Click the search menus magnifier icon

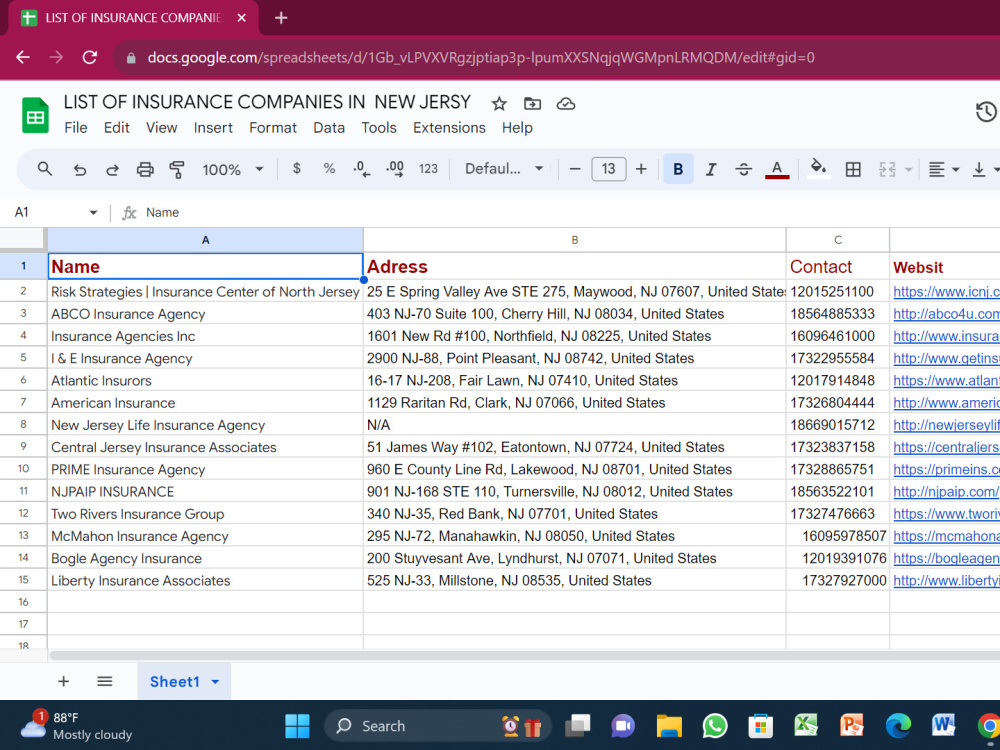44,169
